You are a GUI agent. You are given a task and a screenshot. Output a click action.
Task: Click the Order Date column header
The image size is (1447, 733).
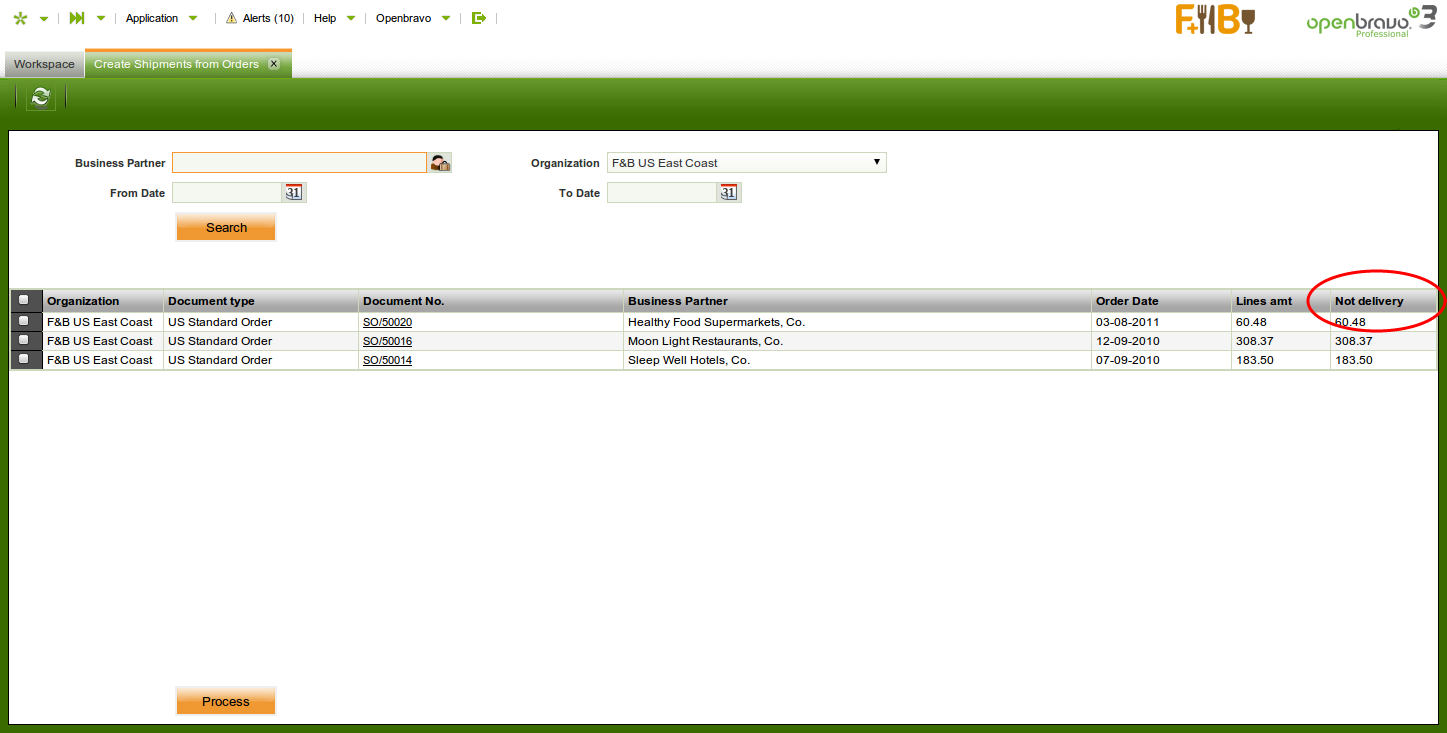1161,301
